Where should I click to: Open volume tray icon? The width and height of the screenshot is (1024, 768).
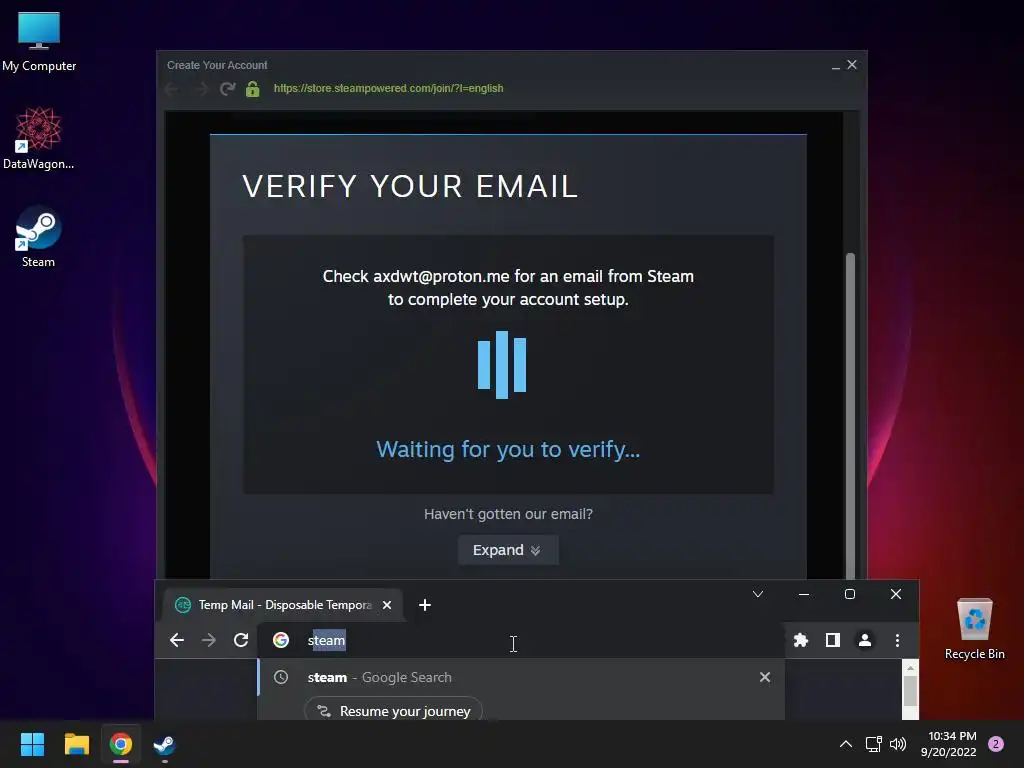899,744
